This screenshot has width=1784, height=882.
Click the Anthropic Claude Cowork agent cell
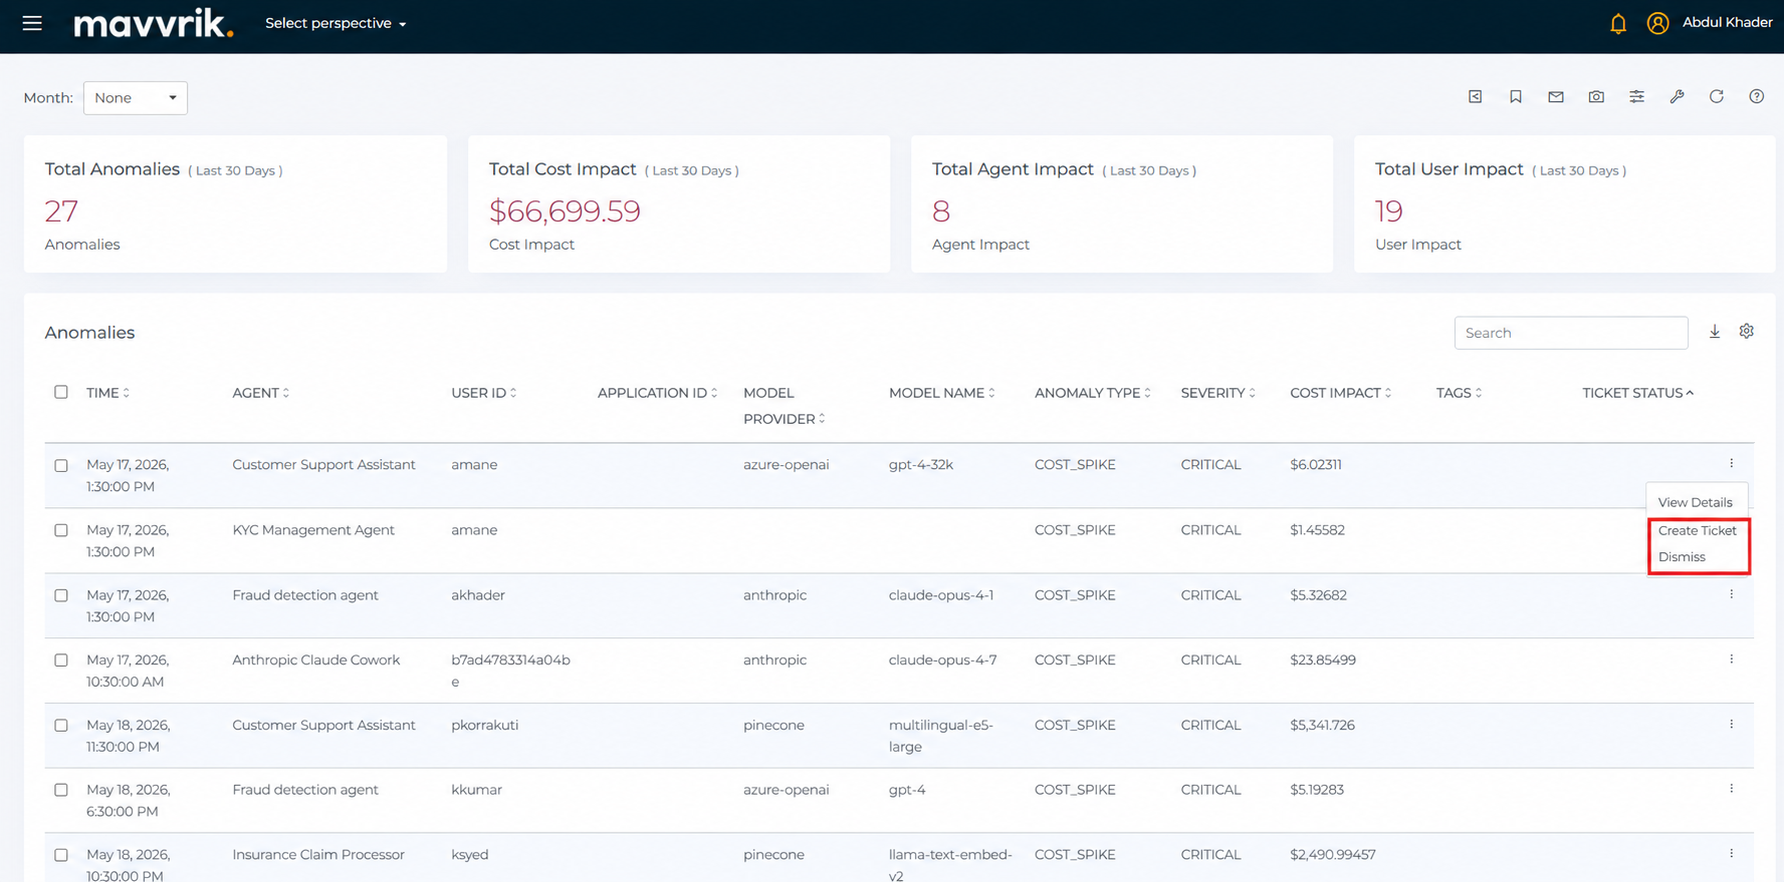[316, 660]
